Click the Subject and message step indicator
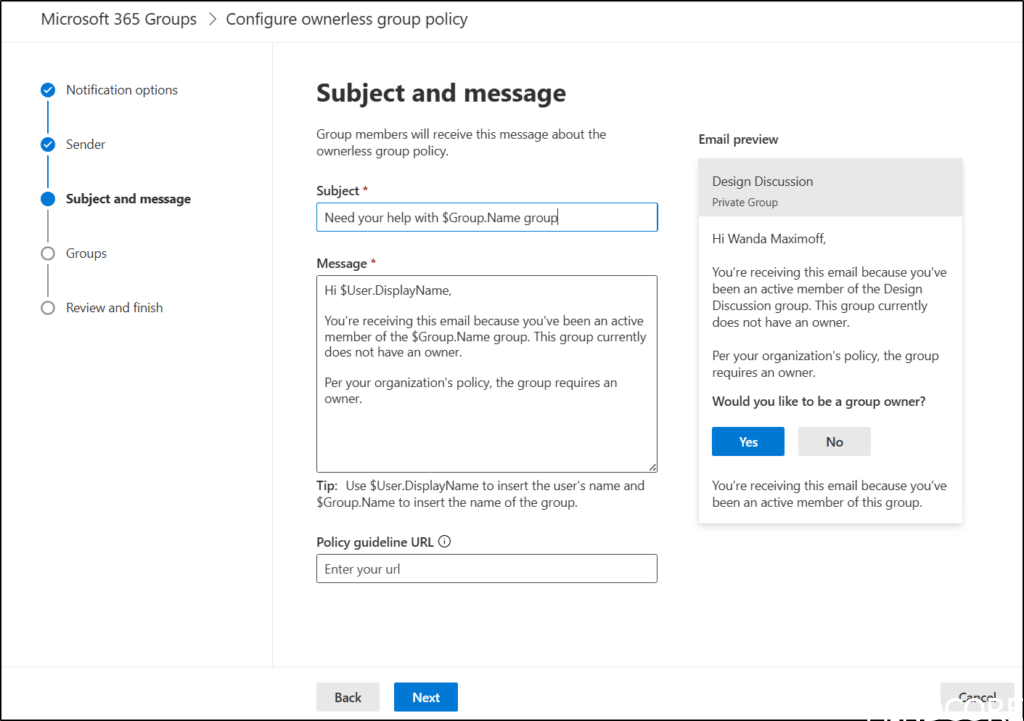This screenshot has width=1024, height=721. click(x=48, y=199)
